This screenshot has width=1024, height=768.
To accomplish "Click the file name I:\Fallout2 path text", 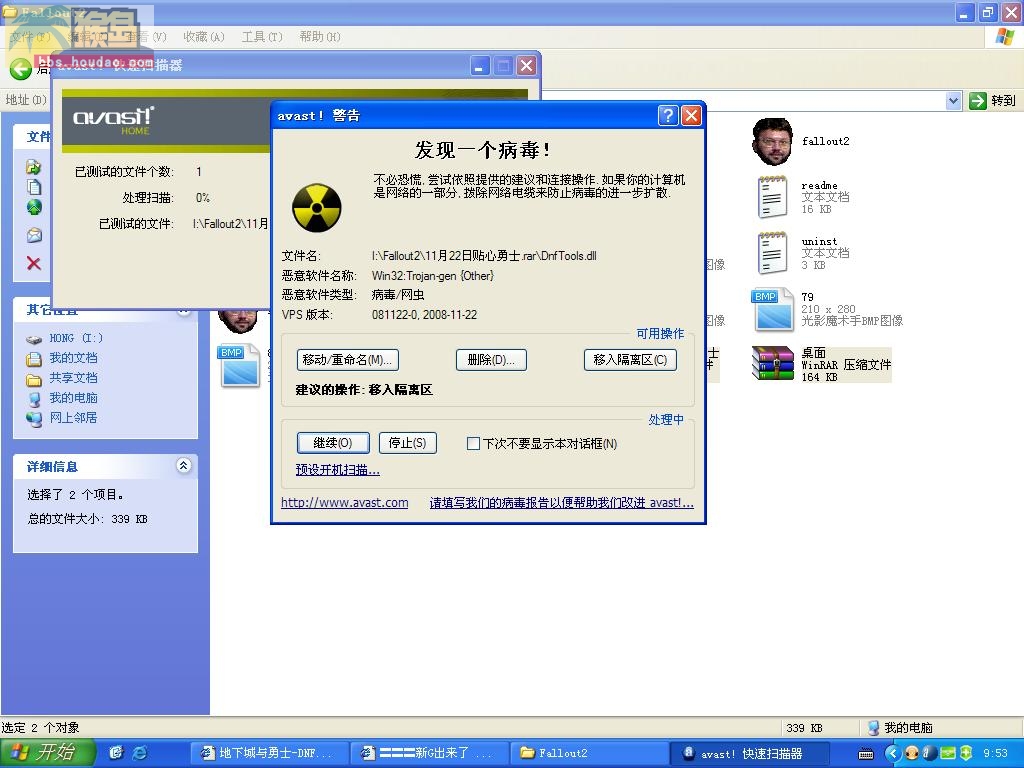I will pos(484,256).
